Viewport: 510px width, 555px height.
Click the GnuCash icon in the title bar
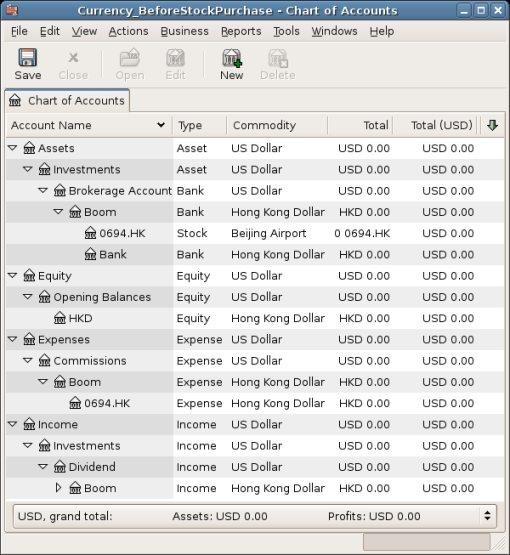pyautogui.click(x=12, y=10)
